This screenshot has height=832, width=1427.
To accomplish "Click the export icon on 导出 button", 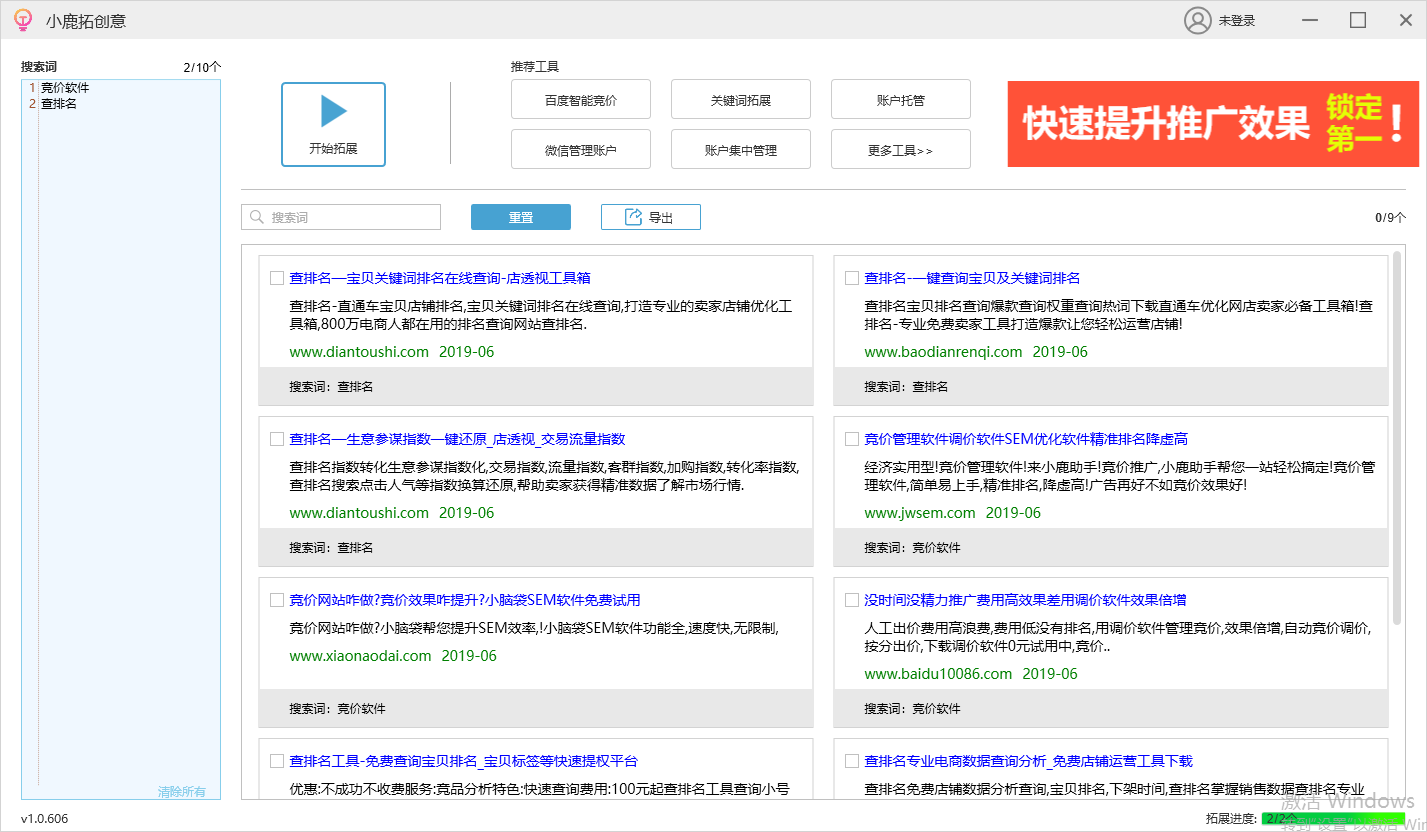I will coord(633,217).
